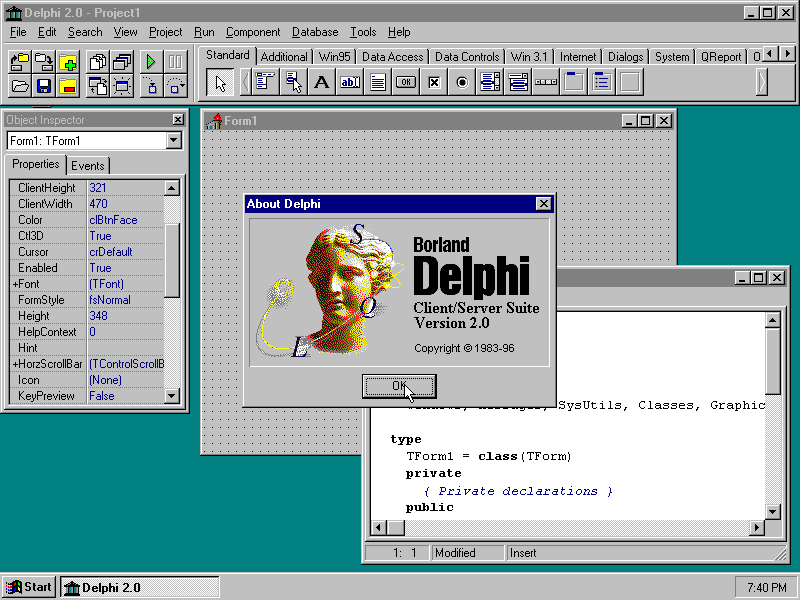Screen dimensions: 800x600
Task: Click the Start button on the taskbar
Action: point(27,587)
